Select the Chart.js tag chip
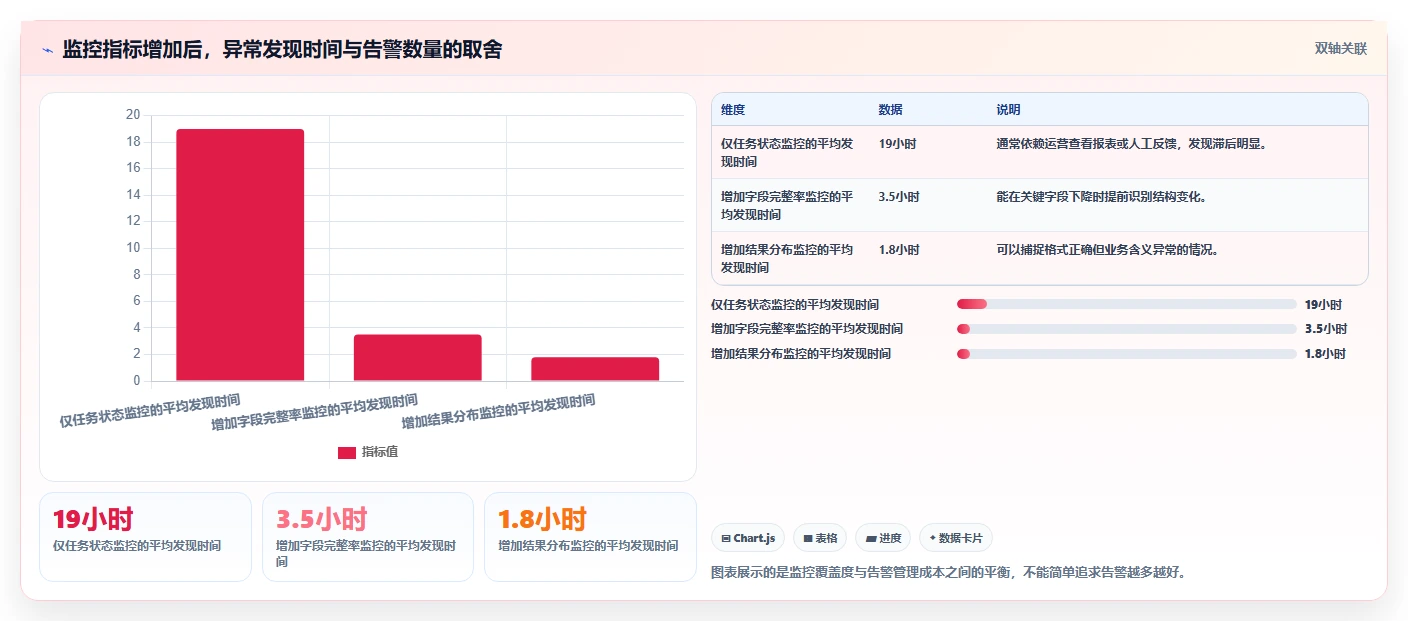Screen dimensions: 1408x621 (x=748, y=538)
